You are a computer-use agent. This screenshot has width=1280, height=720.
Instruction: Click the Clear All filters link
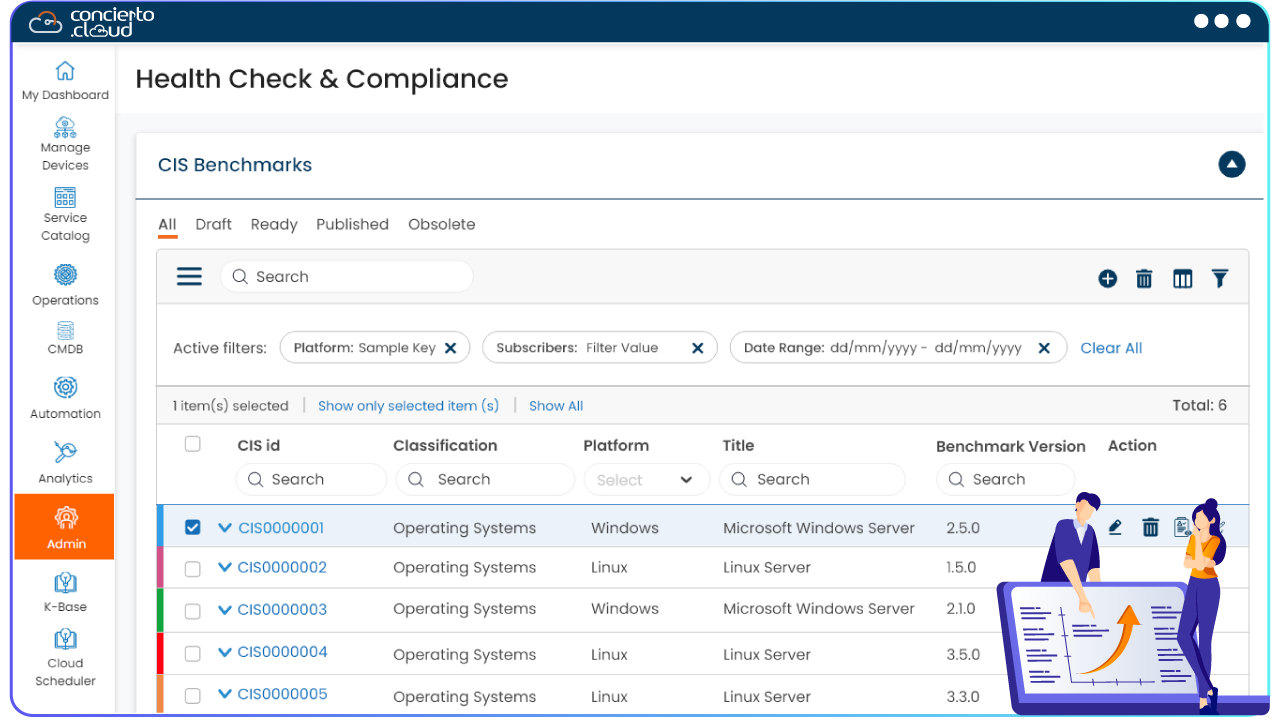pos(1111,348)
